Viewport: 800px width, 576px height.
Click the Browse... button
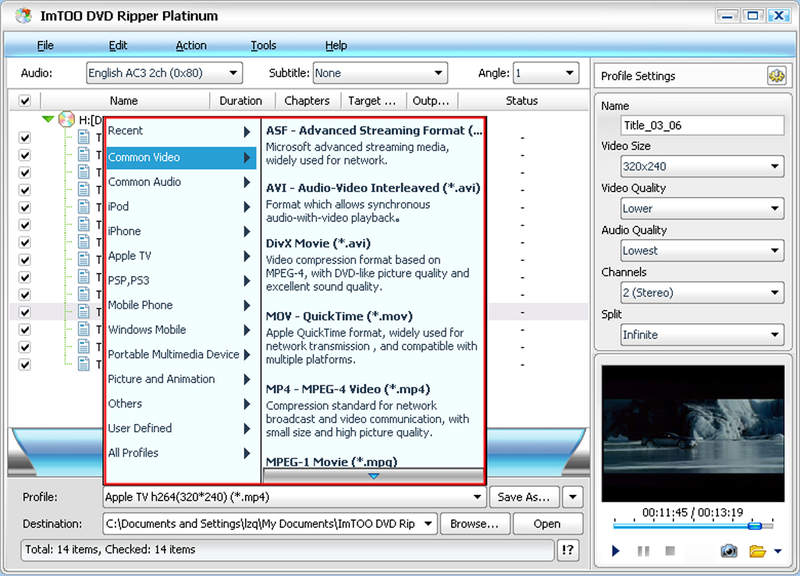[x=475, y=523]
